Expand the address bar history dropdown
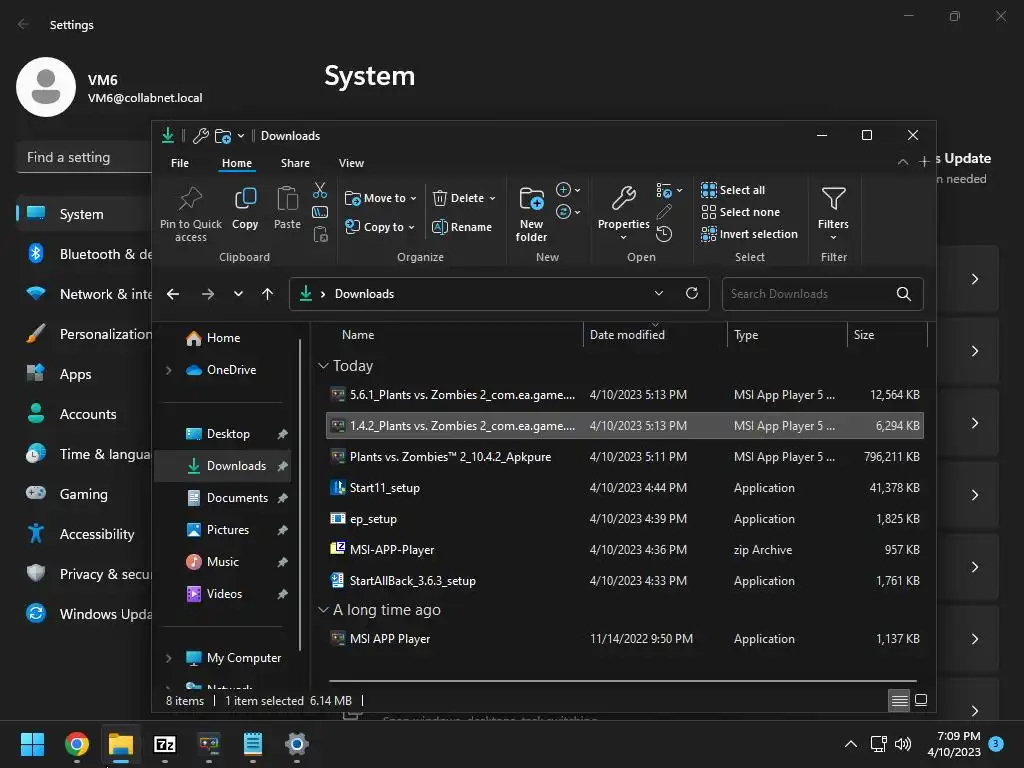The image size is (1024, 768). 659,293
